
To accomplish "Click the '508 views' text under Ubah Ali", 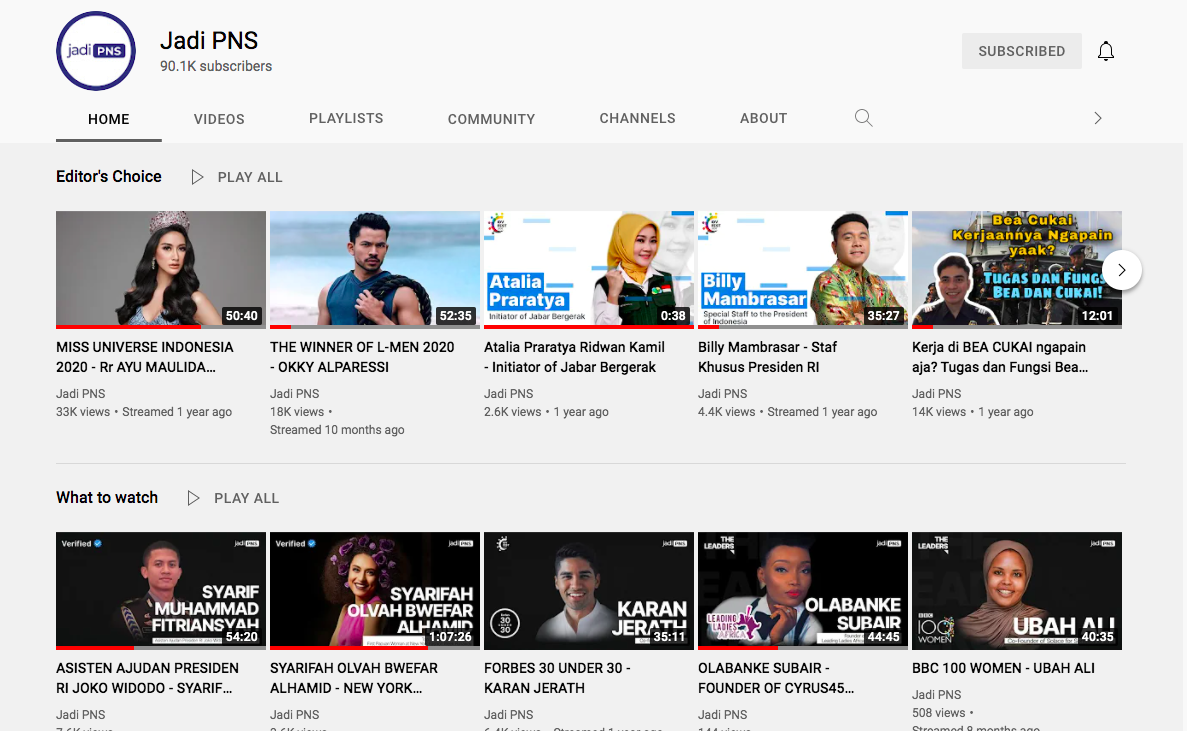I will [x=939, y=713].
